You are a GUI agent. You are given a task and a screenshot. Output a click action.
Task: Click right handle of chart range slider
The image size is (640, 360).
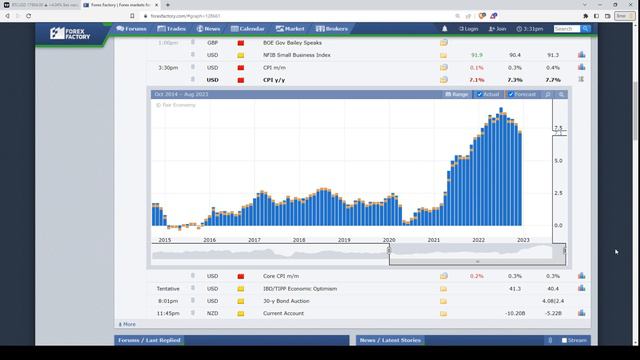click(x=564, y=250)
